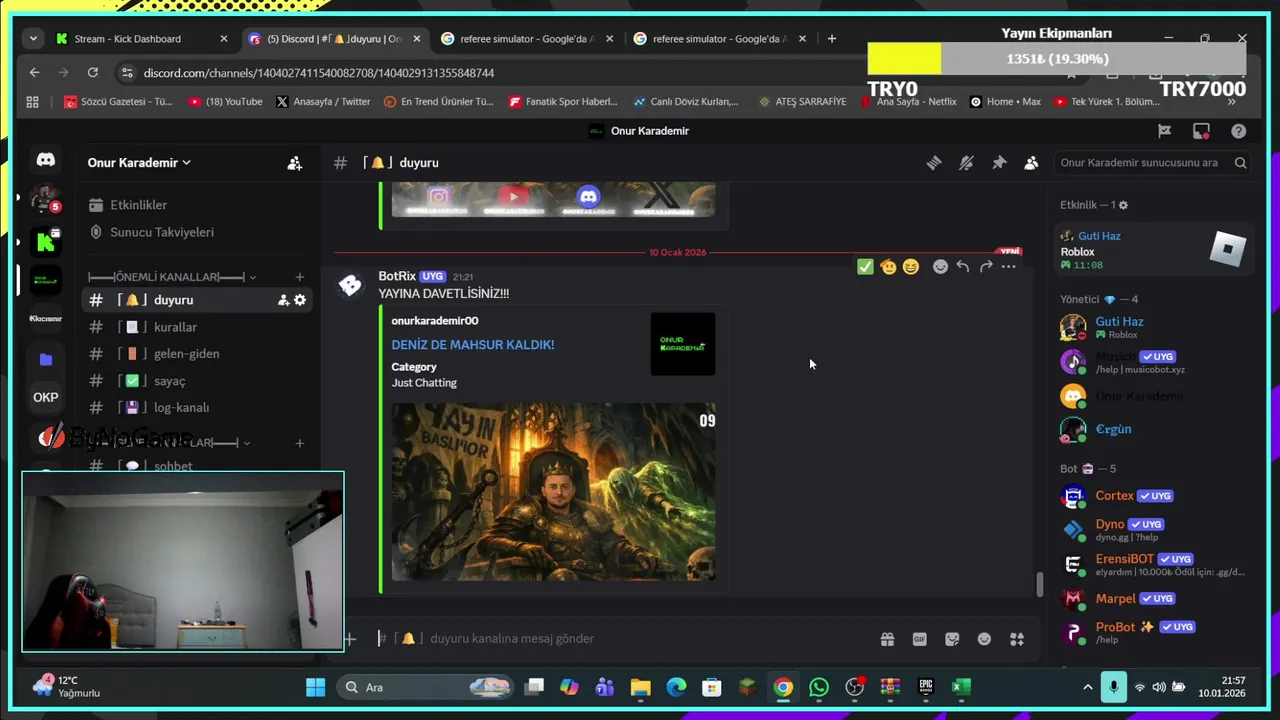The image size is (1280, 720).
Task: Open the server folder icon in sidebar
Action: coord(46,359)
